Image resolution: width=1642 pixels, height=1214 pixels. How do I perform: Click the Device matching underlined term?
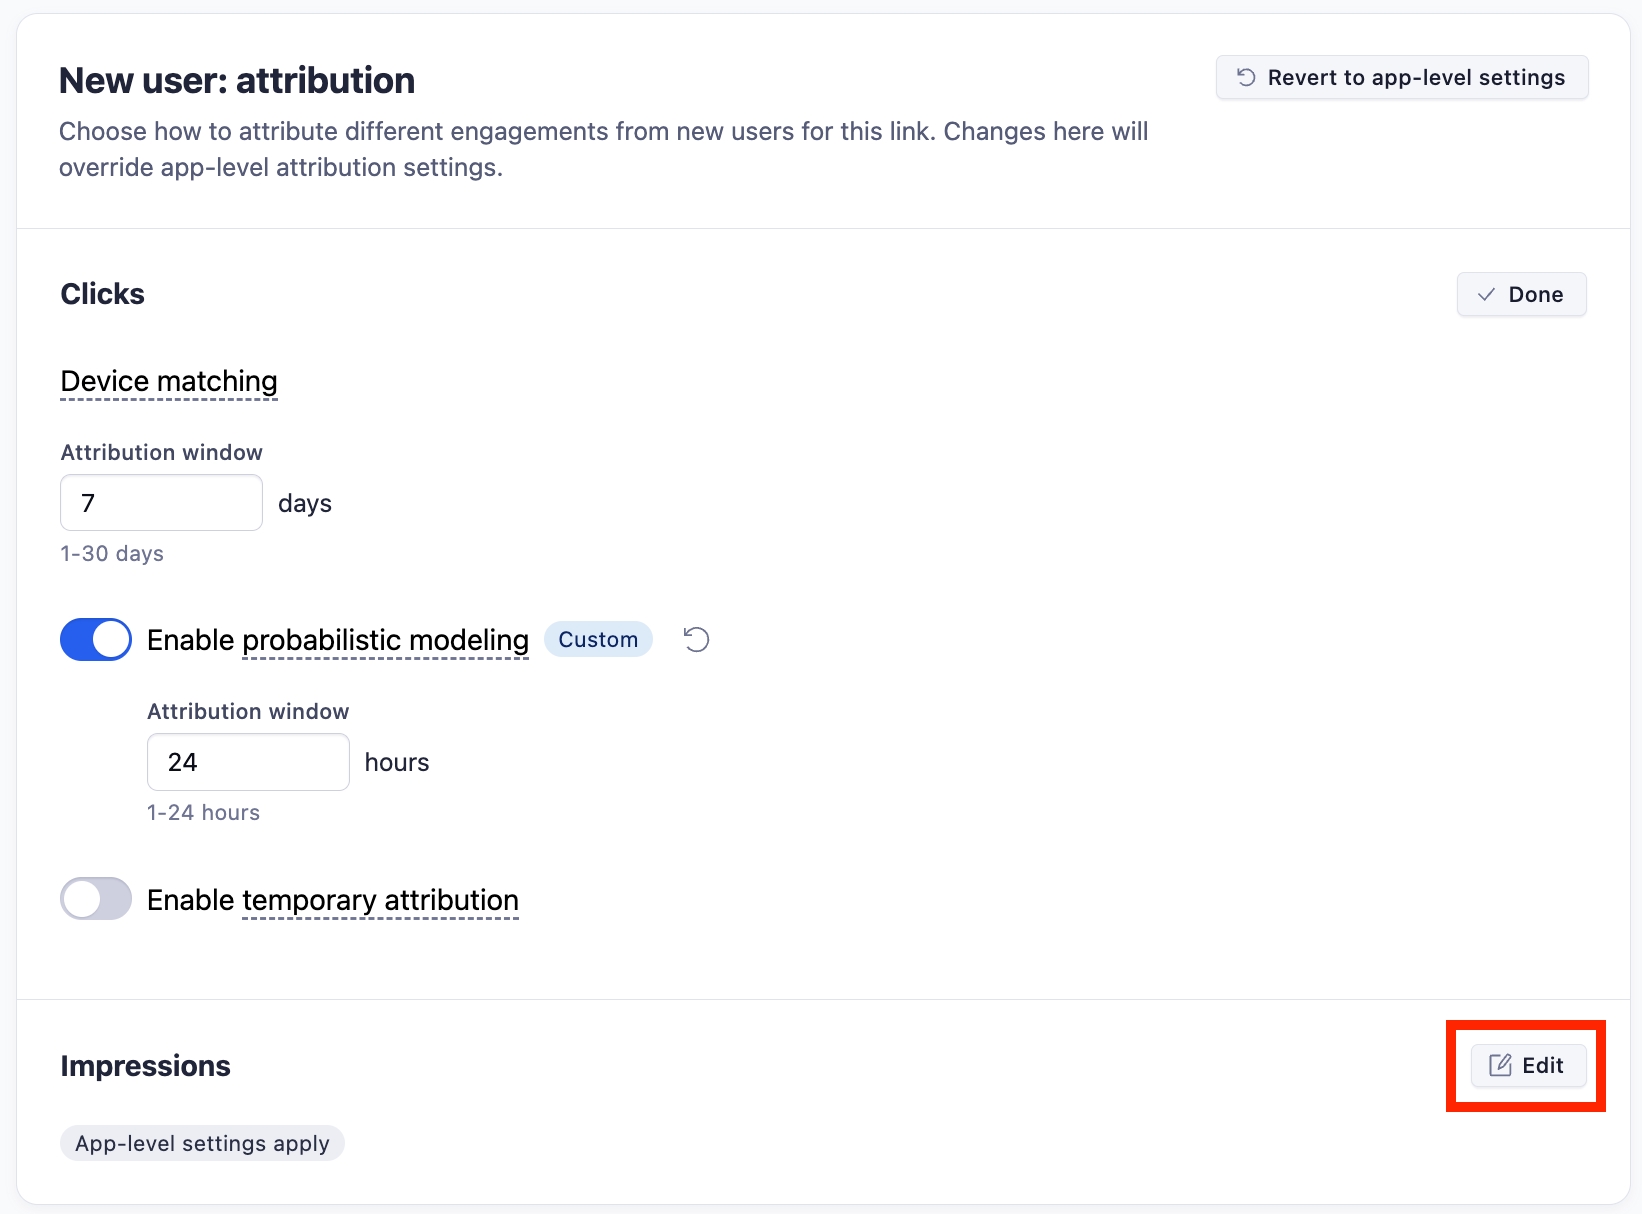click(x=169, y=381)
